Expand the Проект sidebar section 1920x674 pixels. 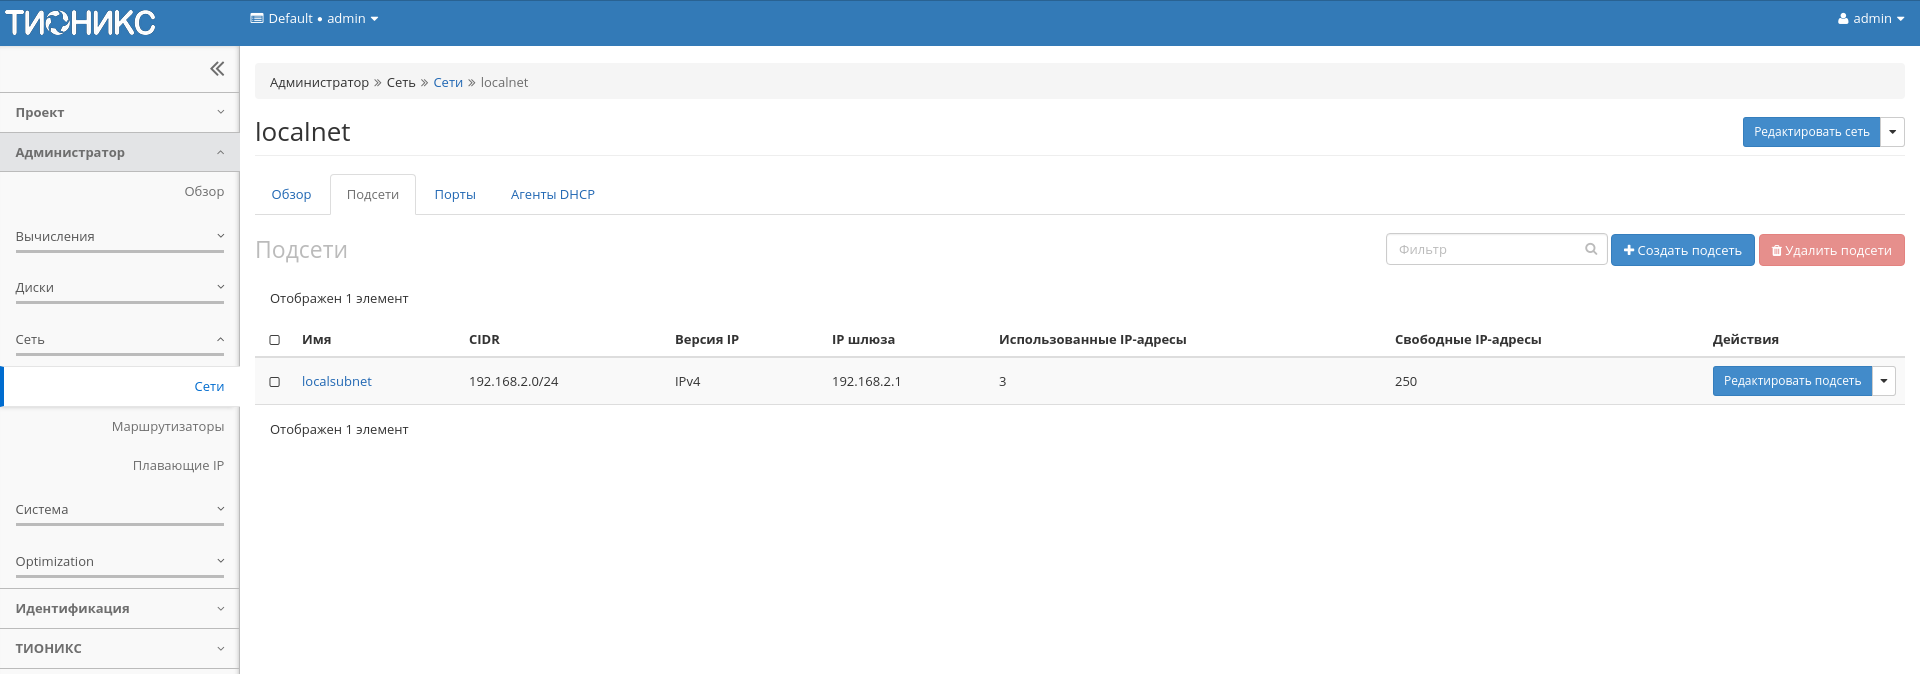pos(119,113)
